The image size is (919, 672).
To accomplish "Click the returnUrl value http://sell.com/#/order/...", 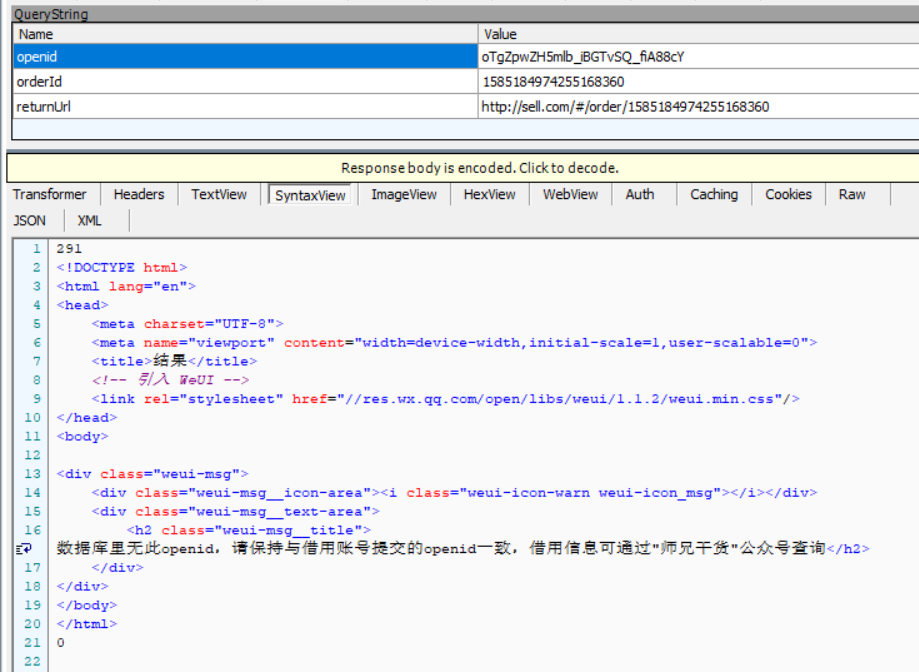I will [625, 107].
